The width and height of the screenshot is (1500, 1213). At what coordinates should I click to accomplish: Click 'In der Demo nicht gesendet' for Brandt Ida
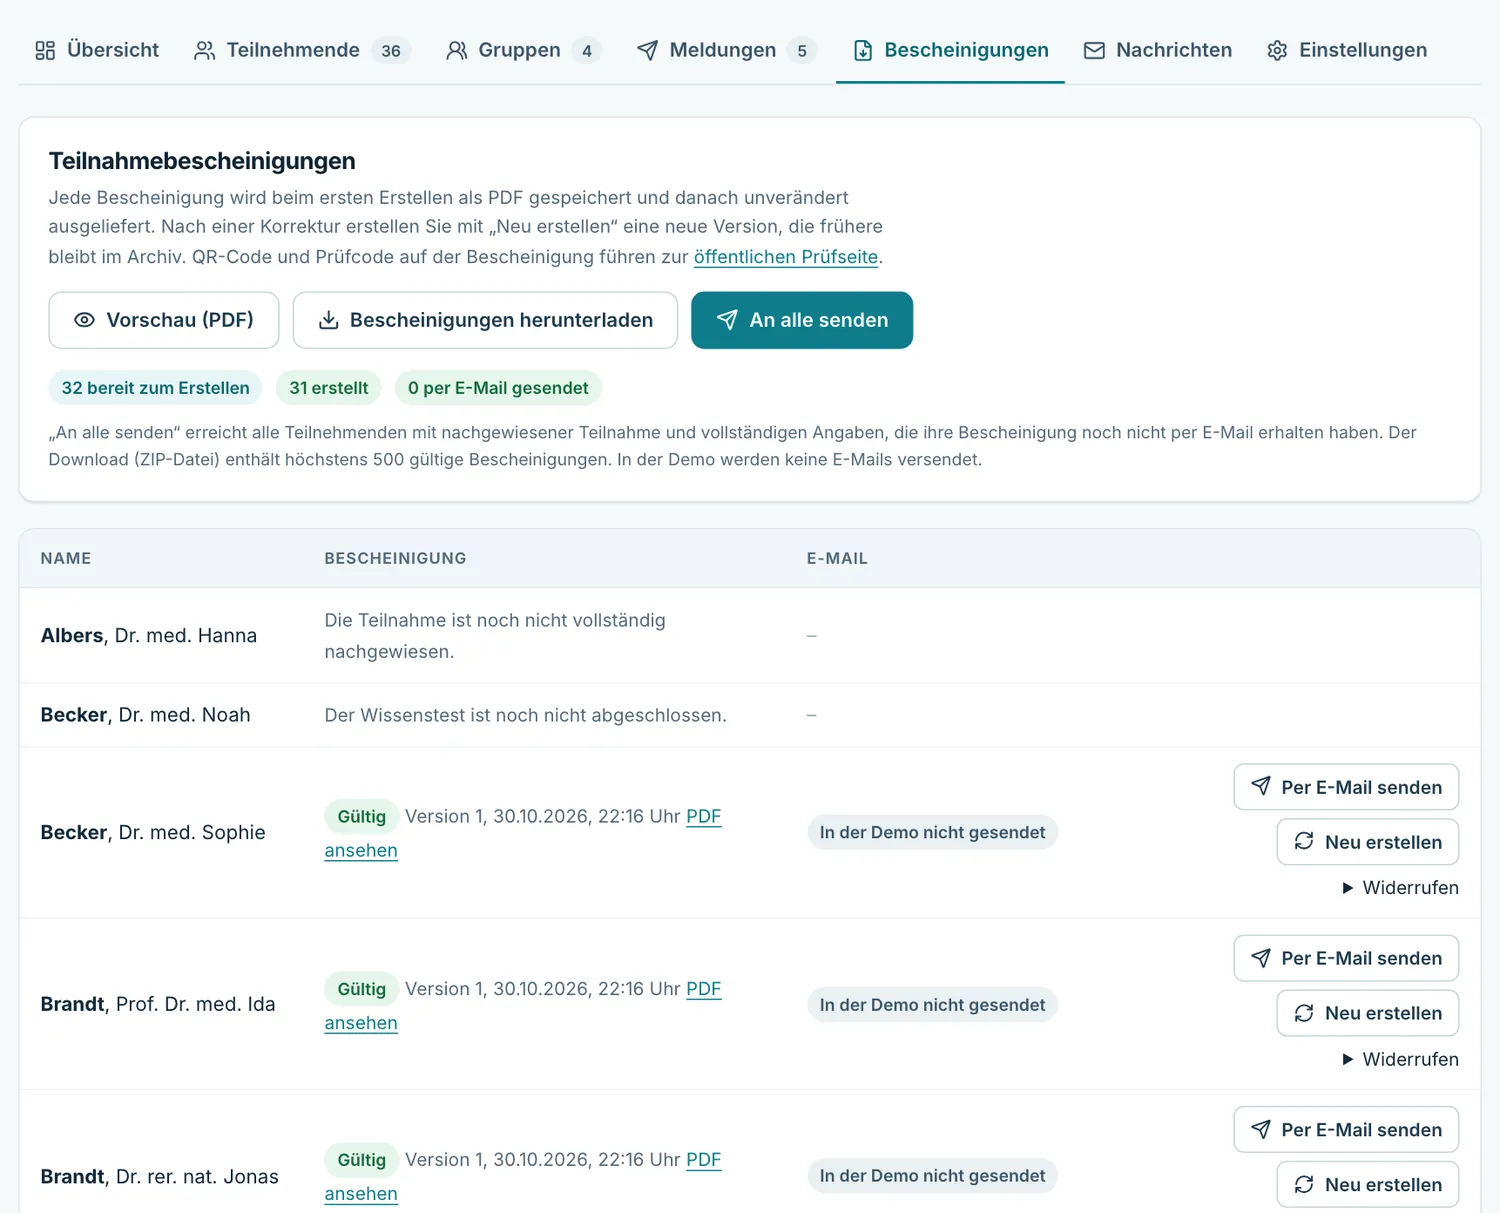pos(932,1005)
